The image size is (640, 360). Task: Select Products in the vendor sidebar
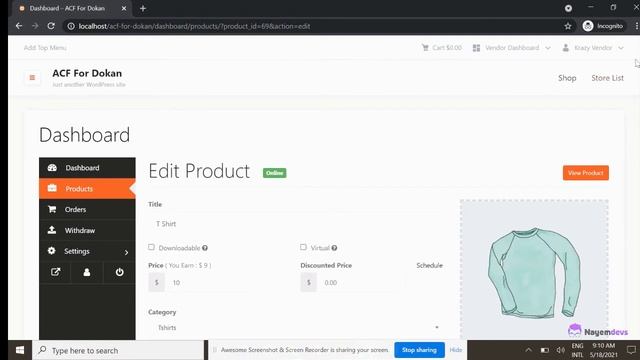pyautogui.click(x=87, y=189)
